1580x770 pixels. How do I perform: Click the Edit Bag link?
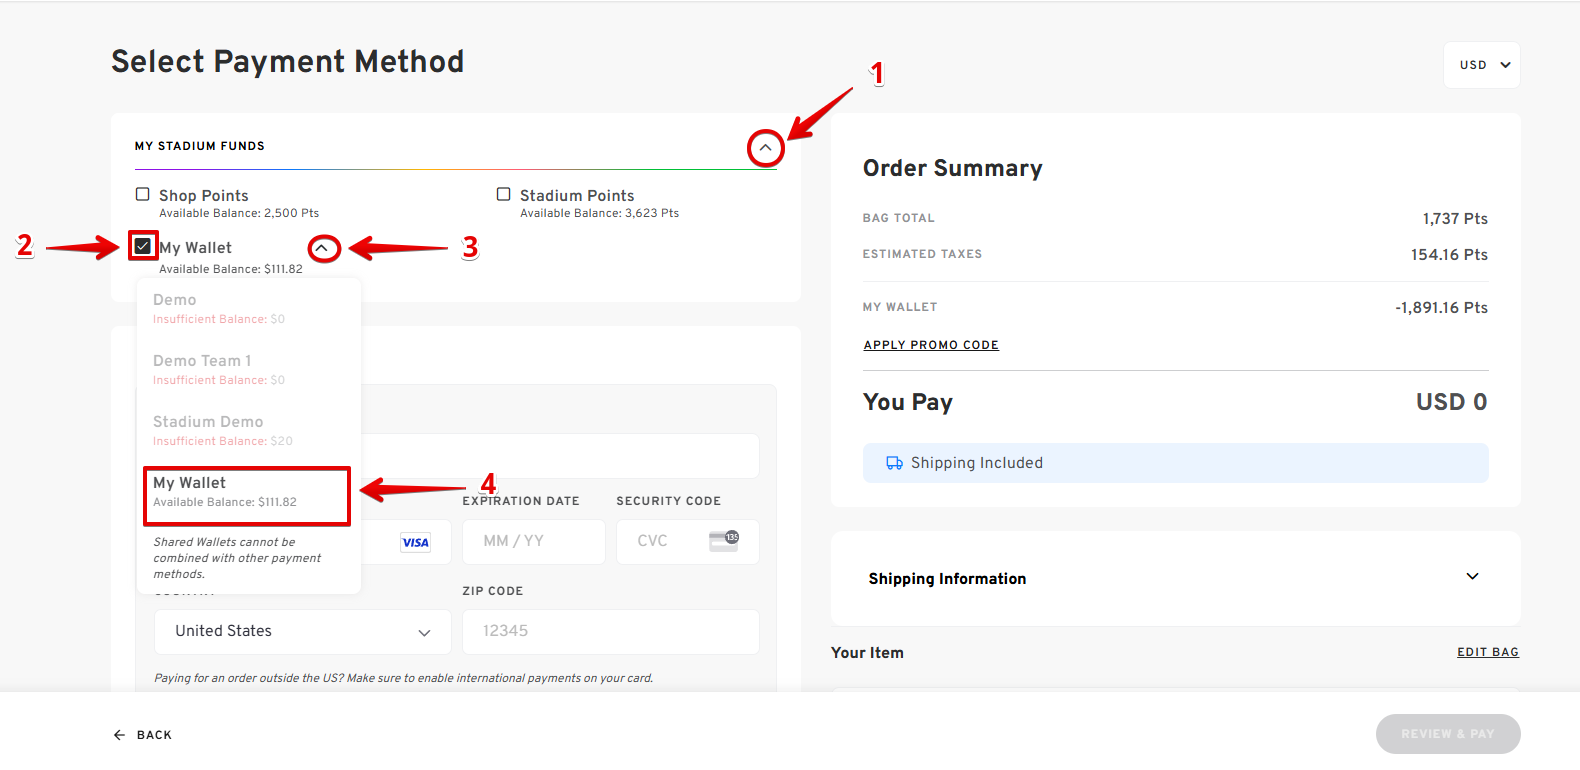[1487, 652]
